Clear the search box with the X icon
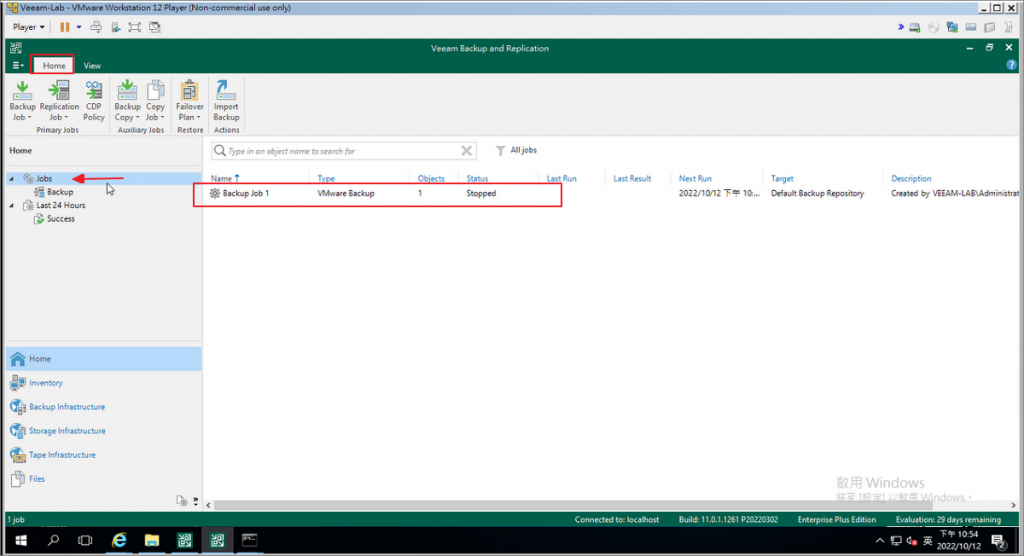This screenshot has width=1024, height=556. [x=466, y=151]
